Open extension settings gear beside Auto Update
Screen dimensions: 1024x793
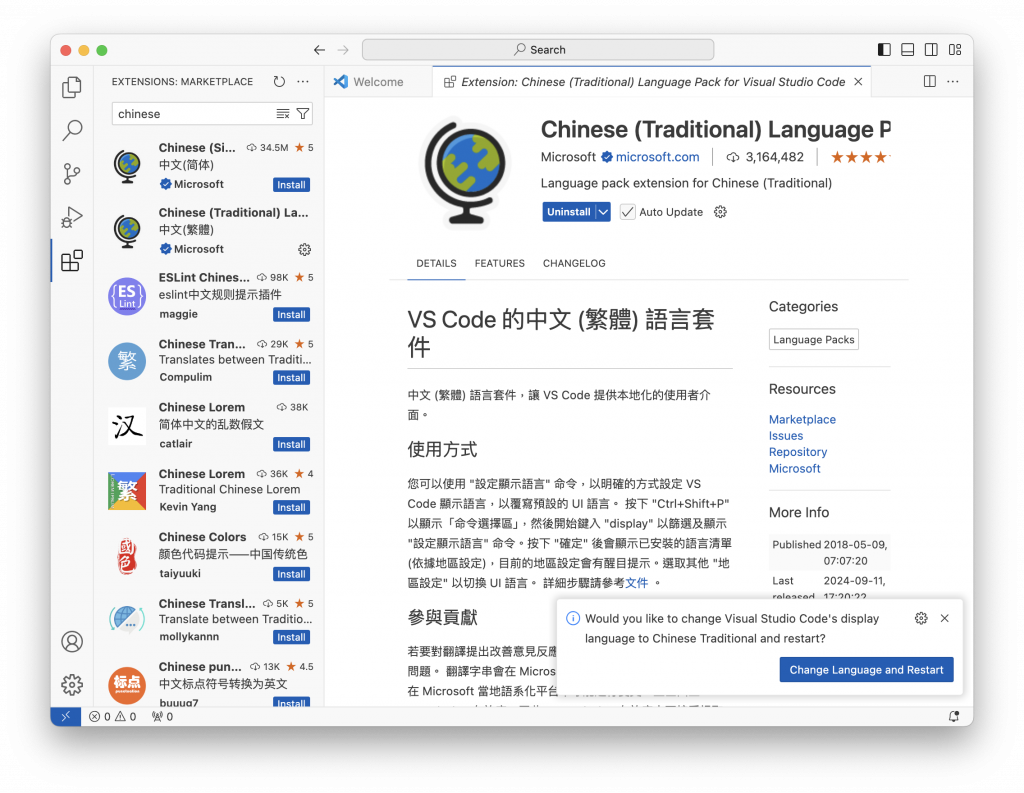click(720, 212)
